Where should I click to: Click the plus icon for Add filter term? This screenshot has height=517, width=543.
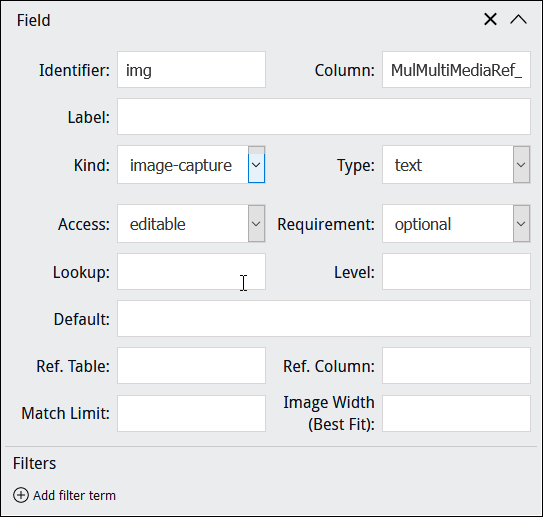21,495
